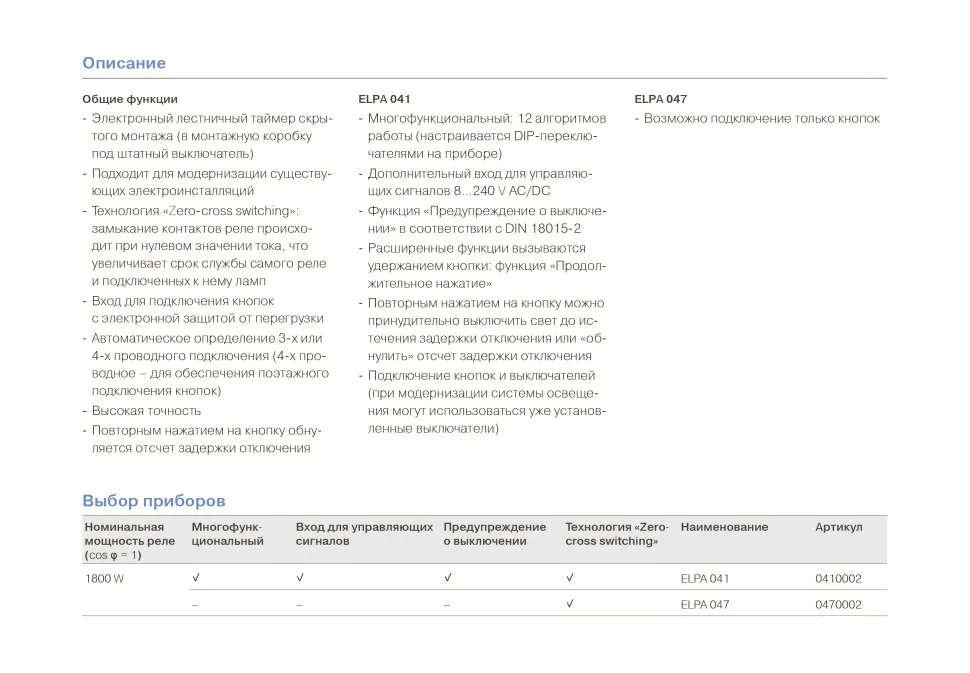Click the ELPA 041 description column title
This screenshot has width=970, height=673.
(384, 99)
